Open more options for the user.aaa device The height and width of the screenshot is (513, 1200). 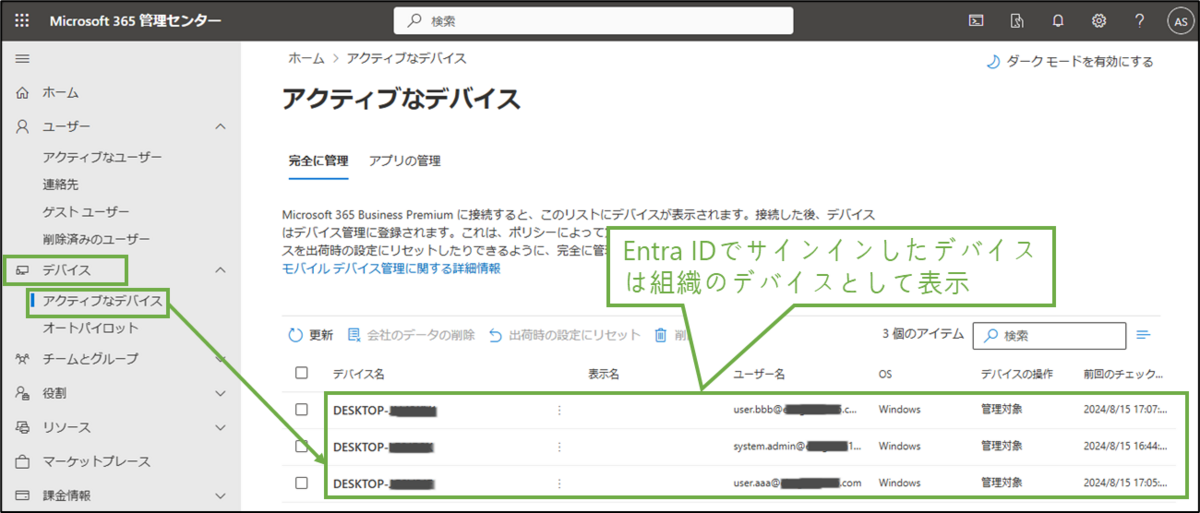pyautogui.click(x=559, y=482)
